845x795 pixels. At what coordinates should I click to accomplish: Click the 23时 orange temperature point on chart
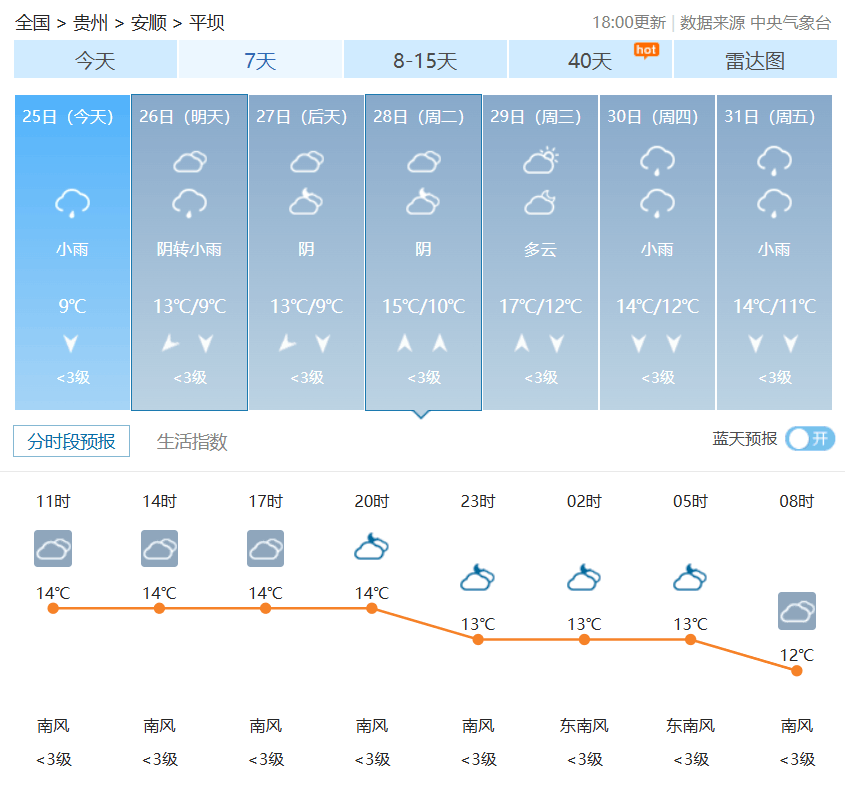point(478,639)
